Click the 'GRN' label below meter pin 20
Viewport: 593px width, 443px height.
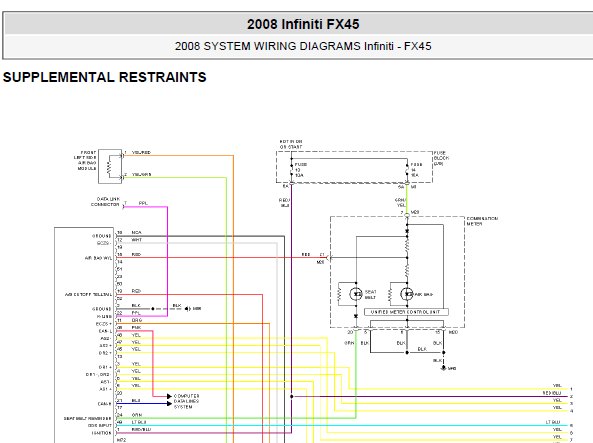pos(349,343)
